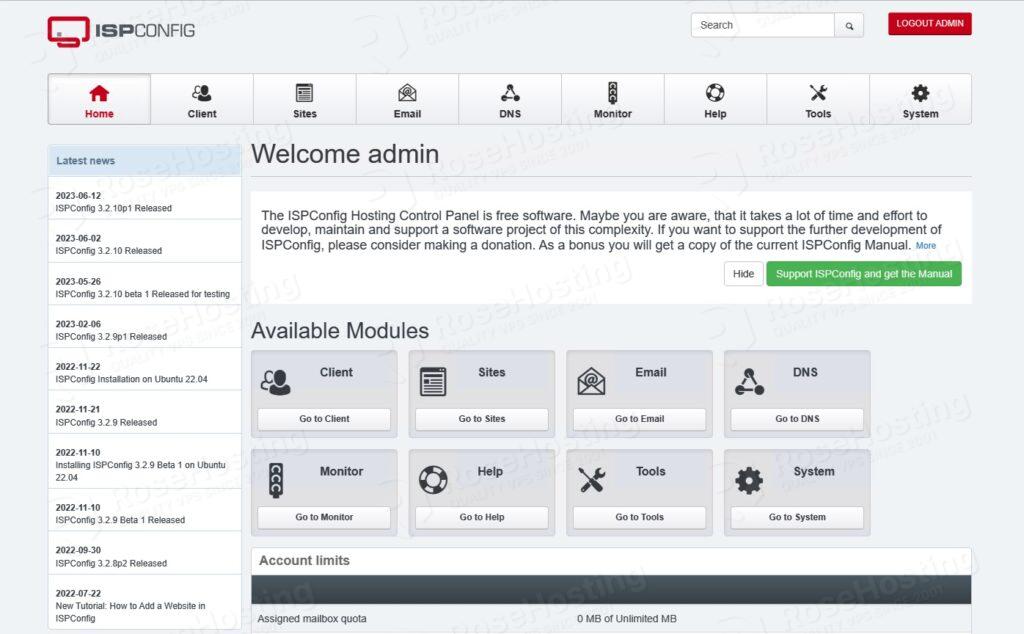Image resolution: width=1024 pixels, height=634 pixels.
Task: Follow the More link in donation text
Action: point(925,246)
